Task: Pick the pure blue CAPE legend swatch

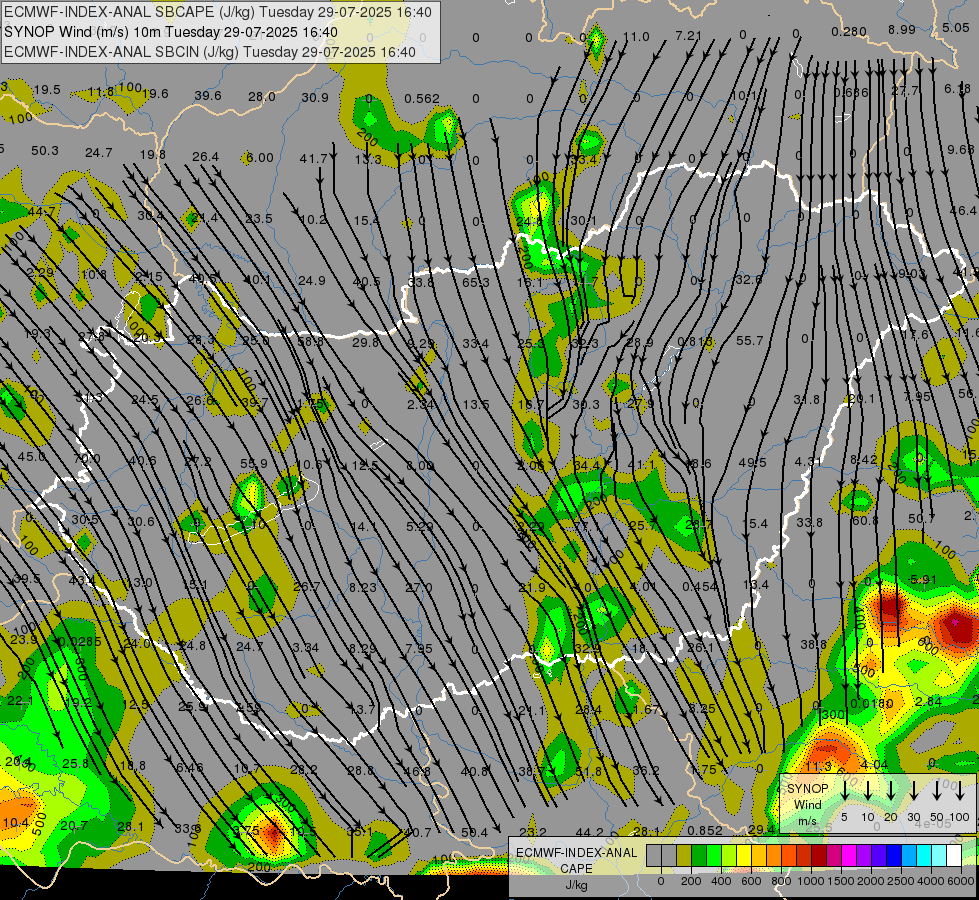Action: coord(893,856)
